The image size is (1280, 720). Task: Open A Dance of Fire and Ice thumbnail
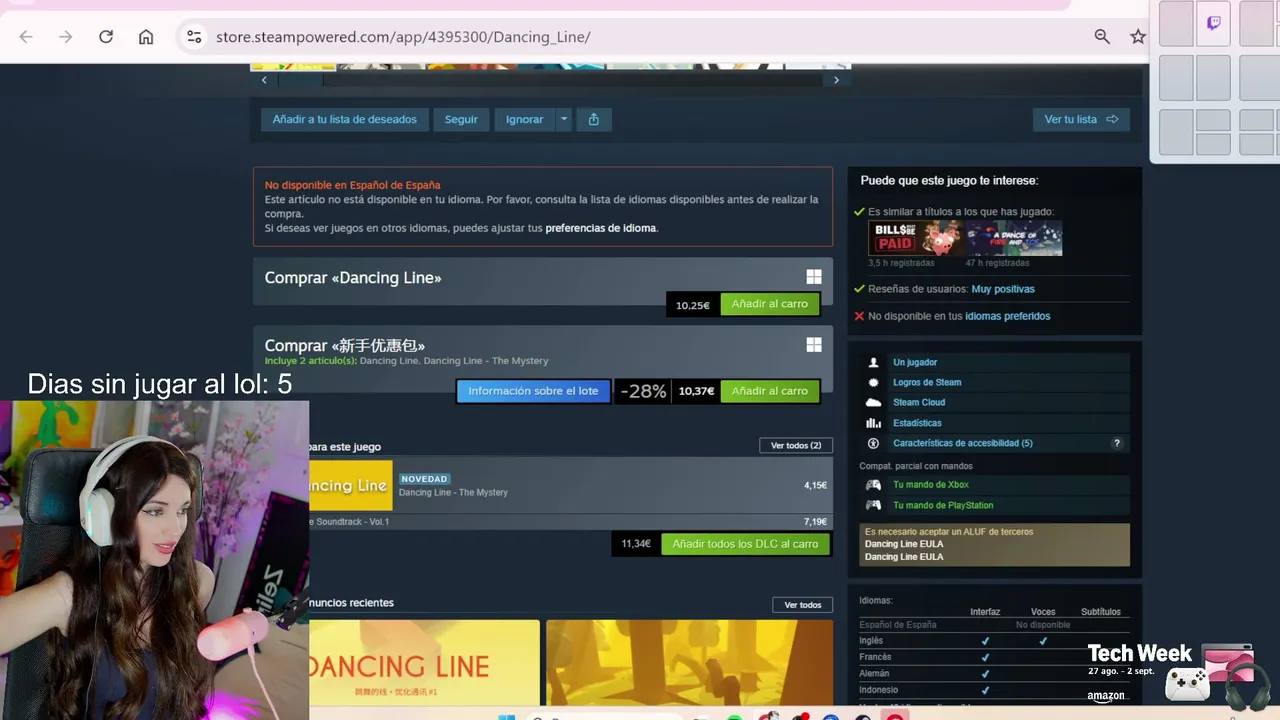[1014, 239]
